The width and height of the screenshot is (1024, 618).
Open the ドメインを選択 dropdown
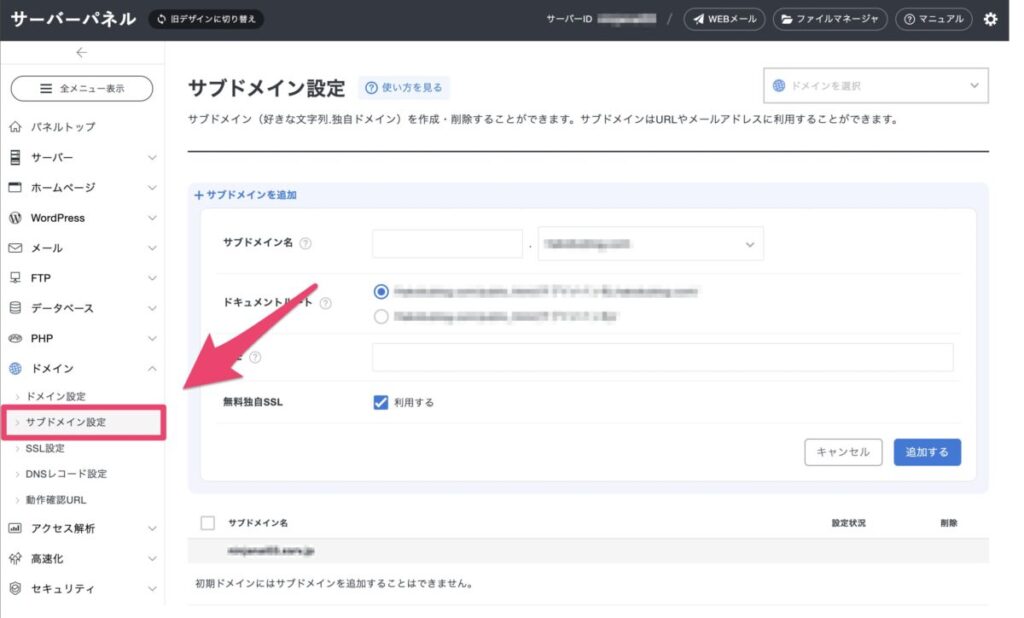point(875,86)
